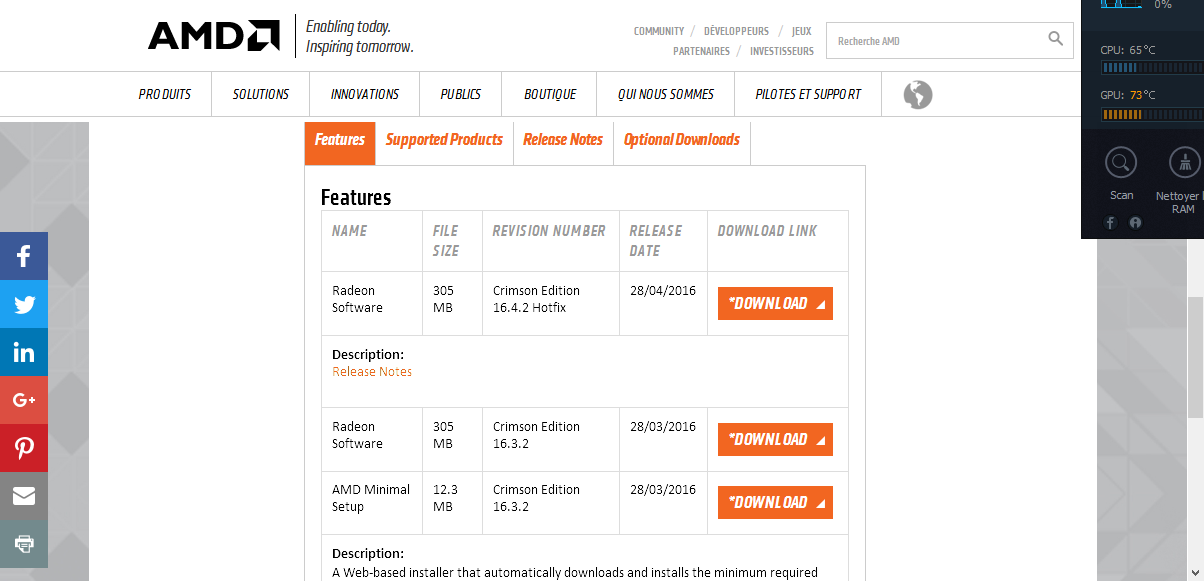Screen dimensions: 1204x581
Task: Click the Scan icon in the monitor widget
Action: coord(1122,162)
